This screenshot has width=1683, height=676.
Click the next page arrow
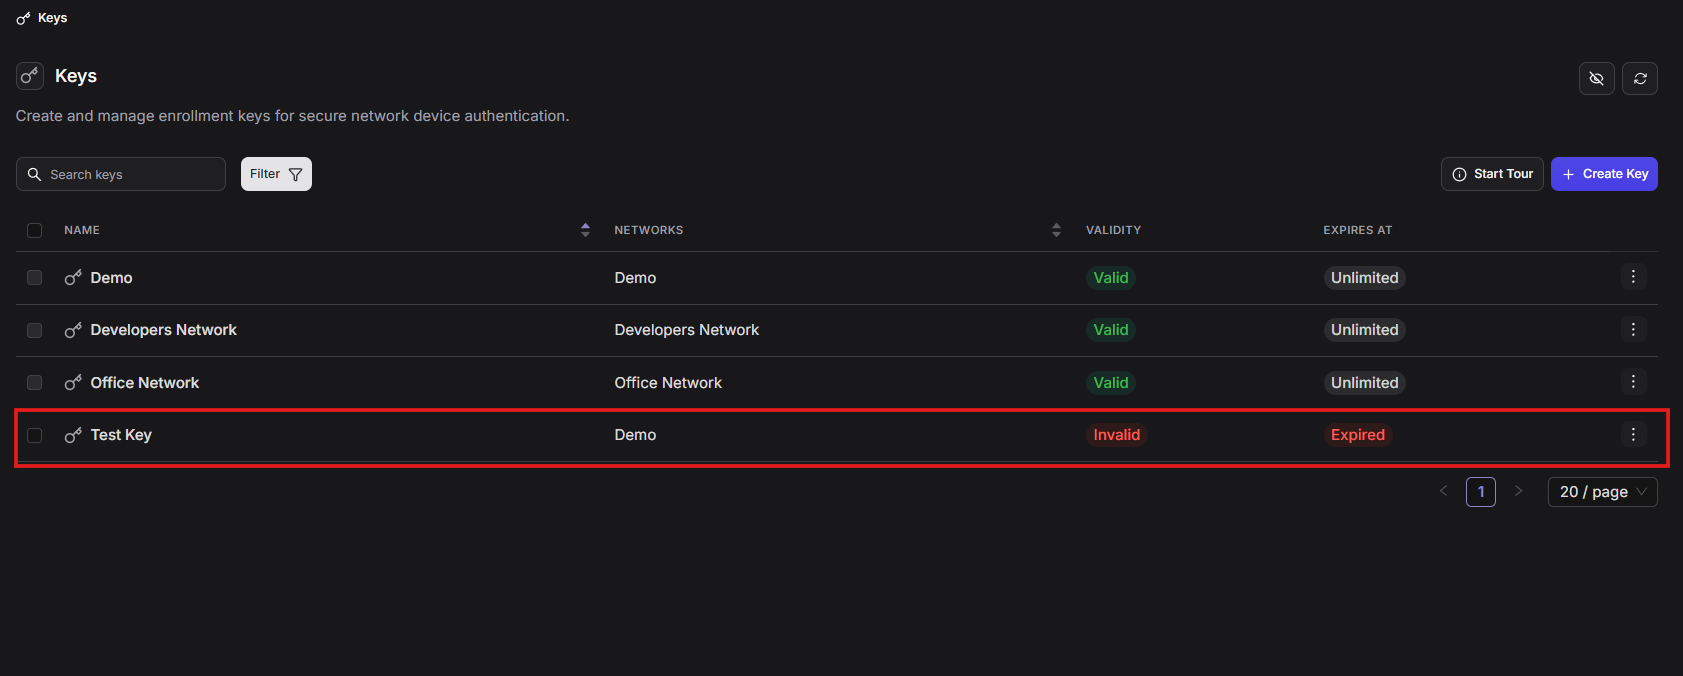(1518, 491)
